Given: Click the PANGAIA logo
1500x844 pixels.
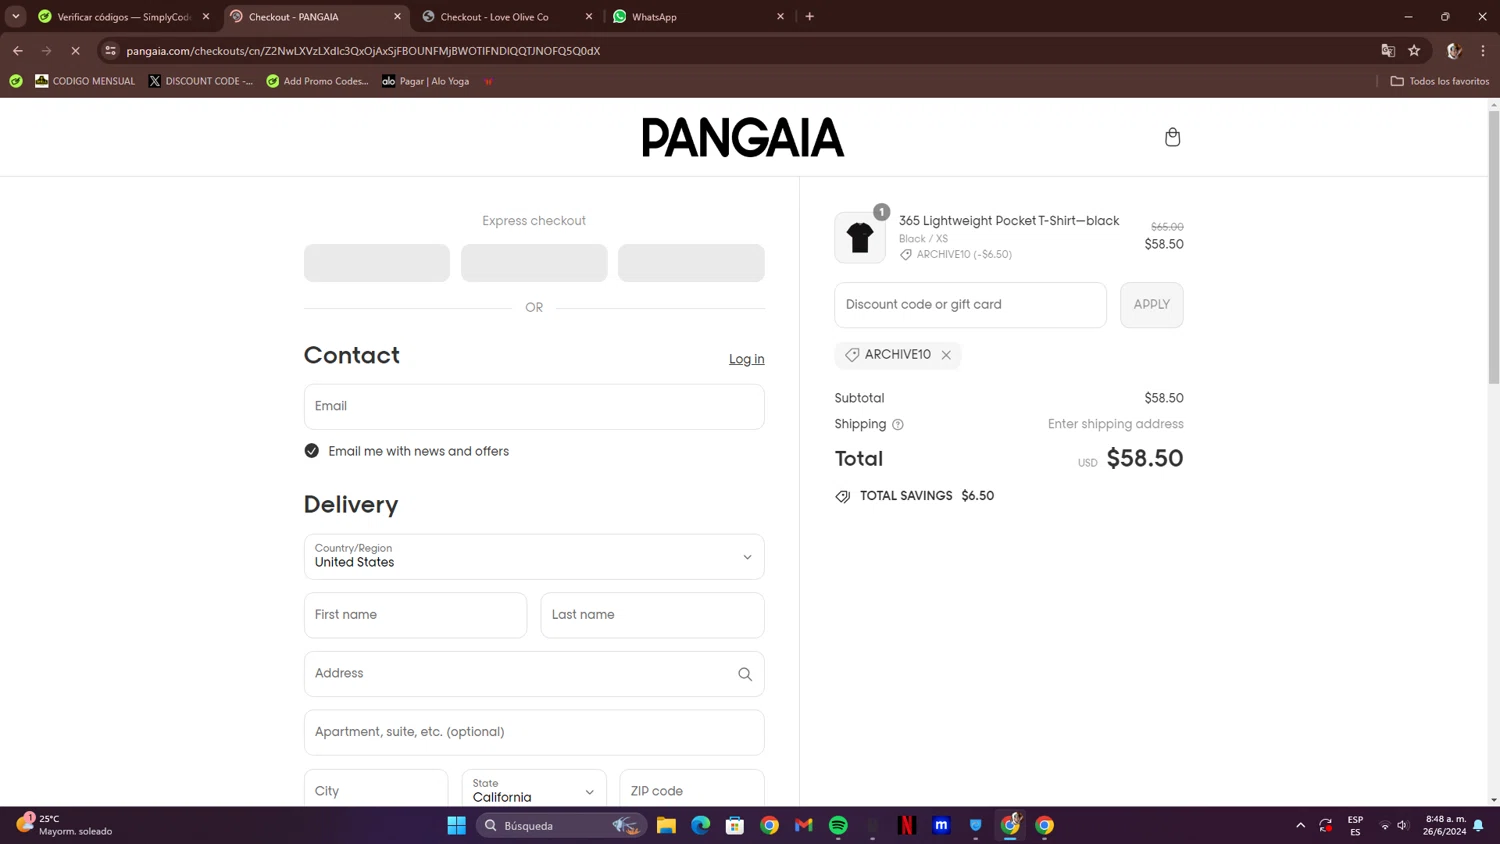Looking at the screenshot, I should click(x=743, y=137).
